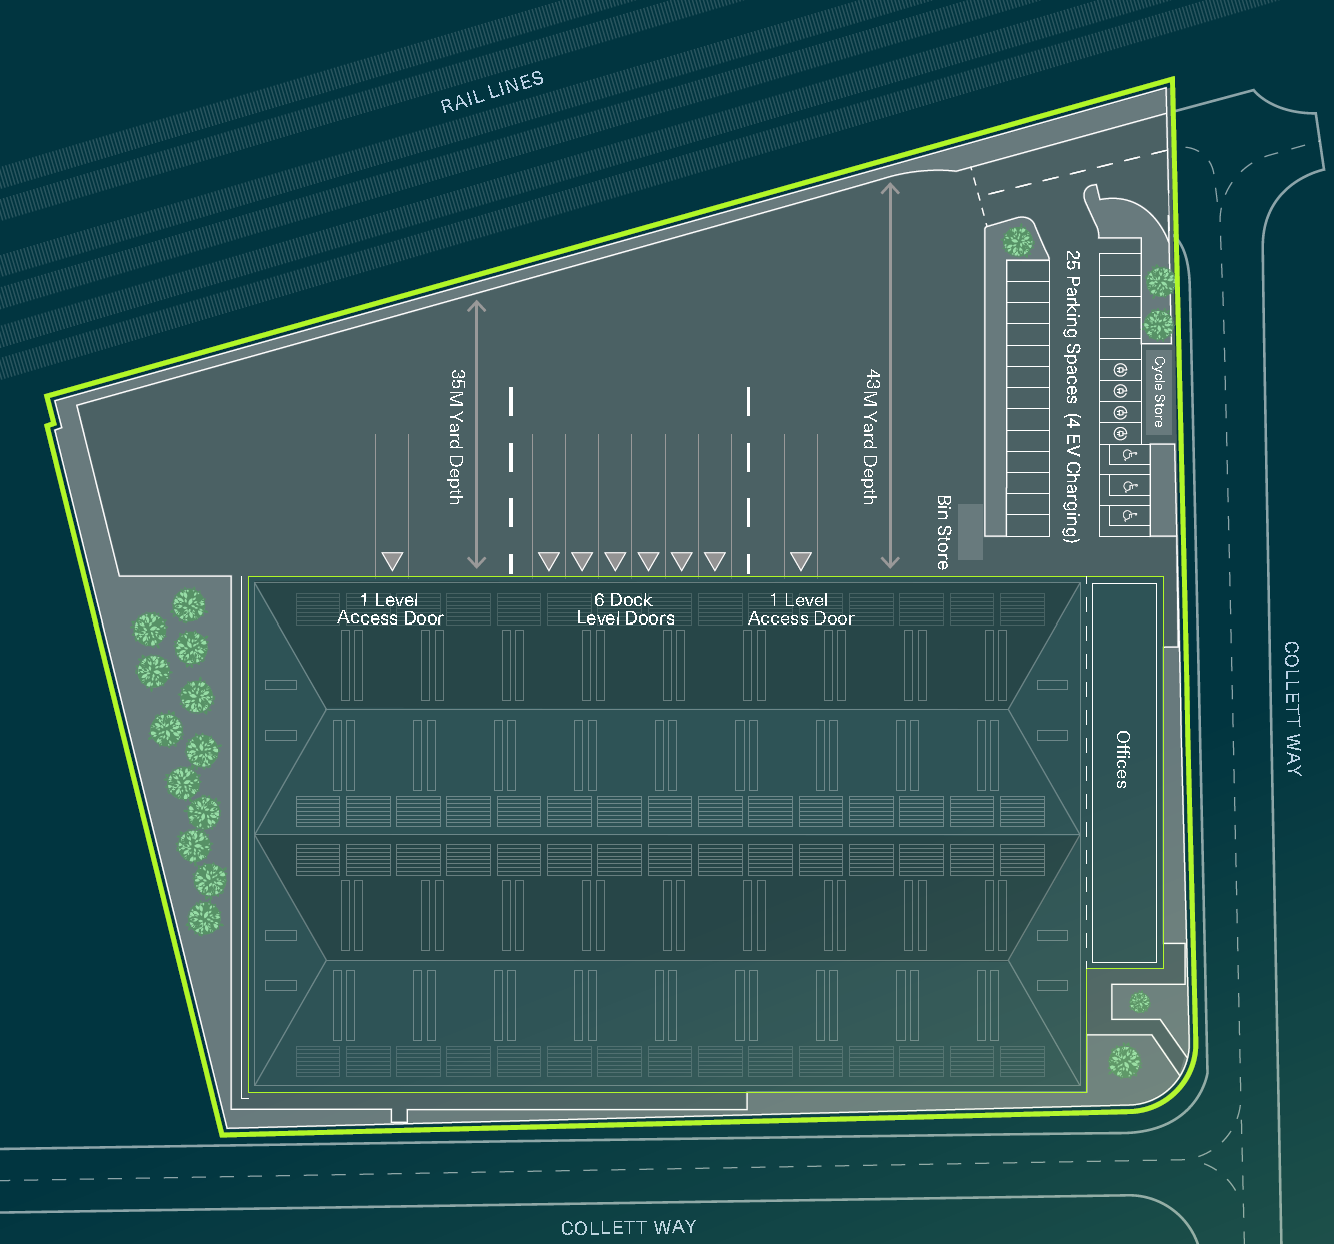Viewport: 1334px width, 1244px height.
Task: Select the fifth dock door triangle from left
Action: point(681,561)
